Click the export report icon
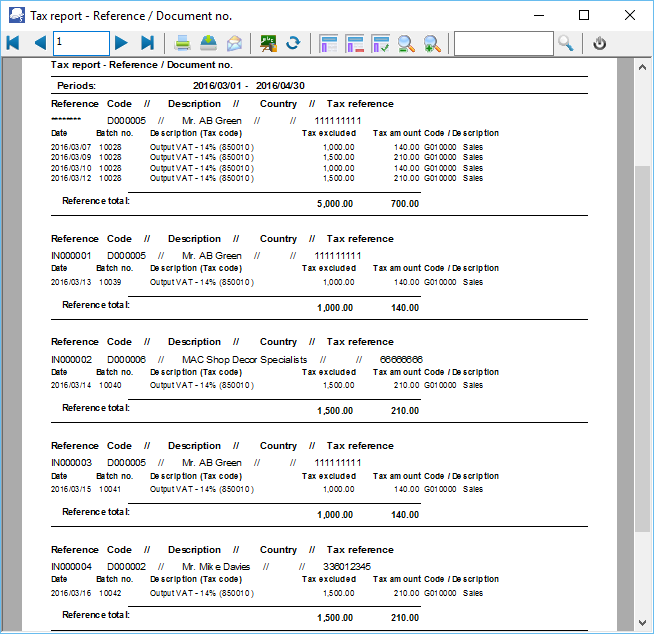654x634 pixels. [208, 43]
